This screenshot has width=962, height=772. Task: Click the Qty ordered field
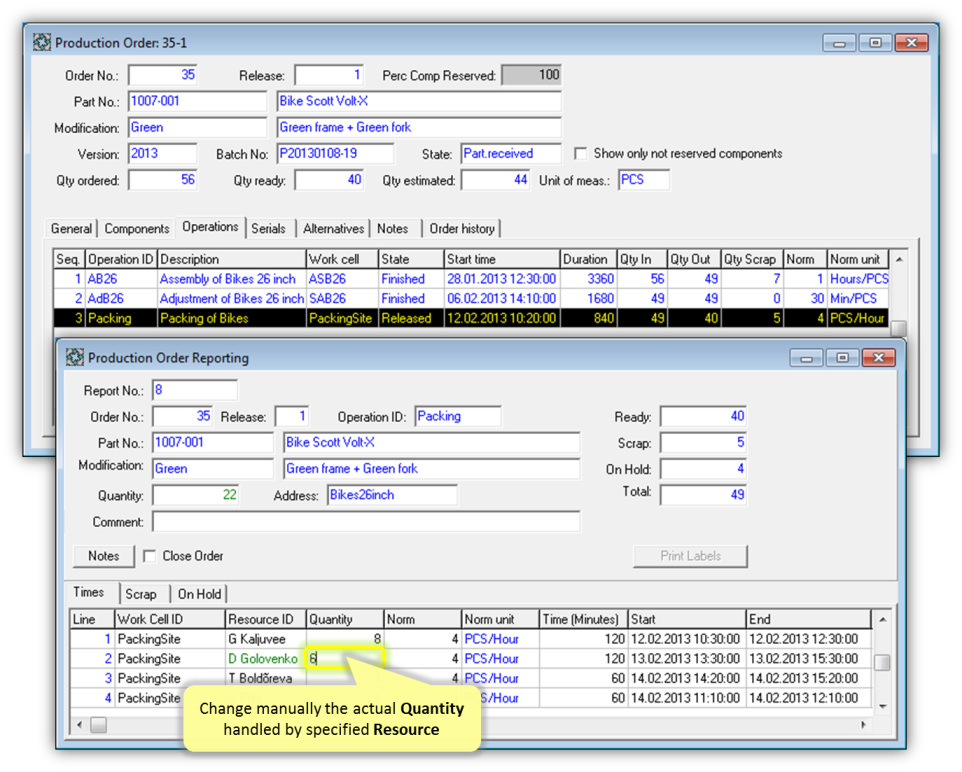click(163, 180)
